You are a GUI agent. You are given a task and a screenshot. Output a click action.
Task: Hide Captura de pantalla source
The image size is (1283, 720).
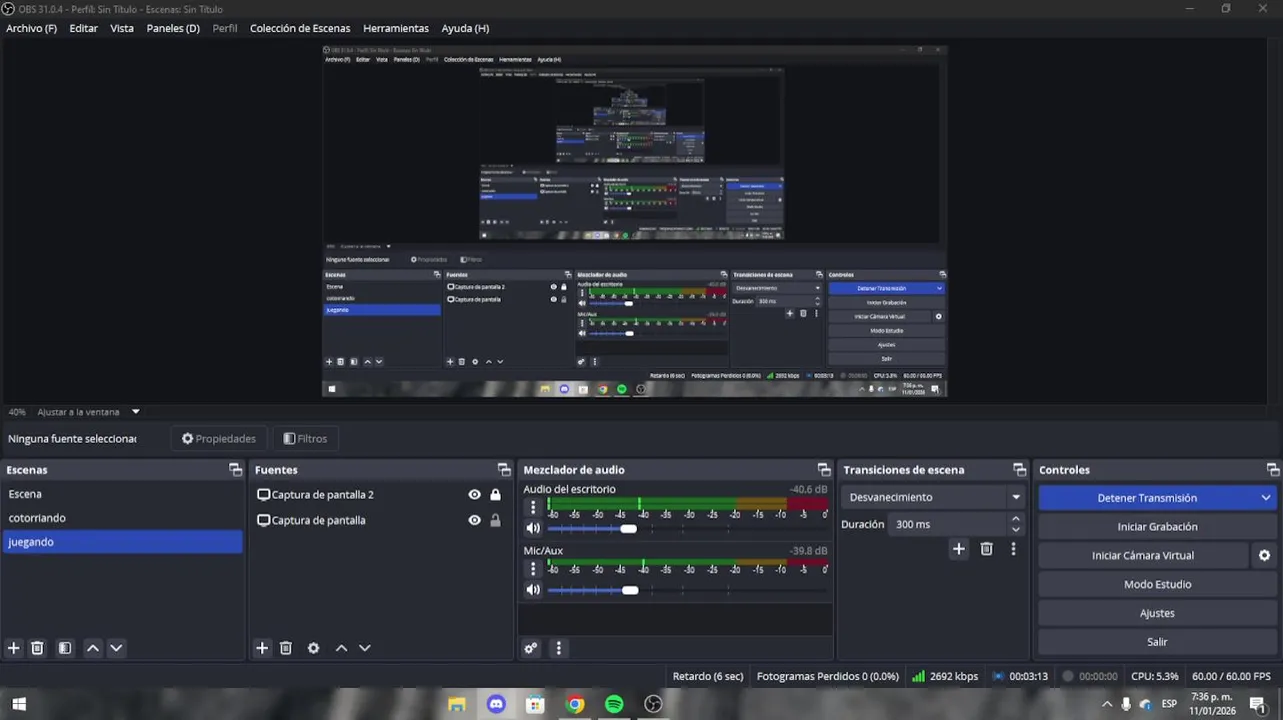point(474,520)
